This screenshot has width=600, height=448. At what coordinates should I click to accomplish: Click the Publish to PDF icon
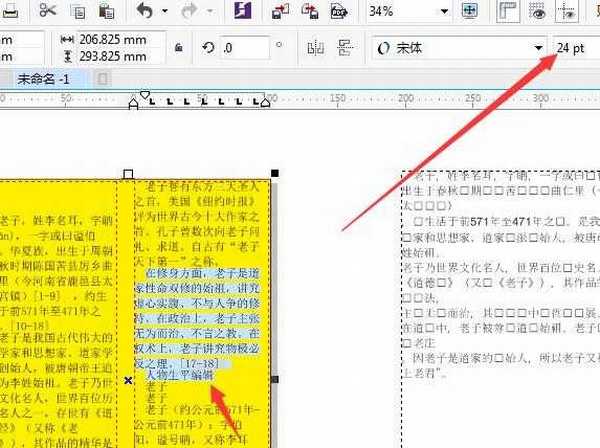coord(338,11)
